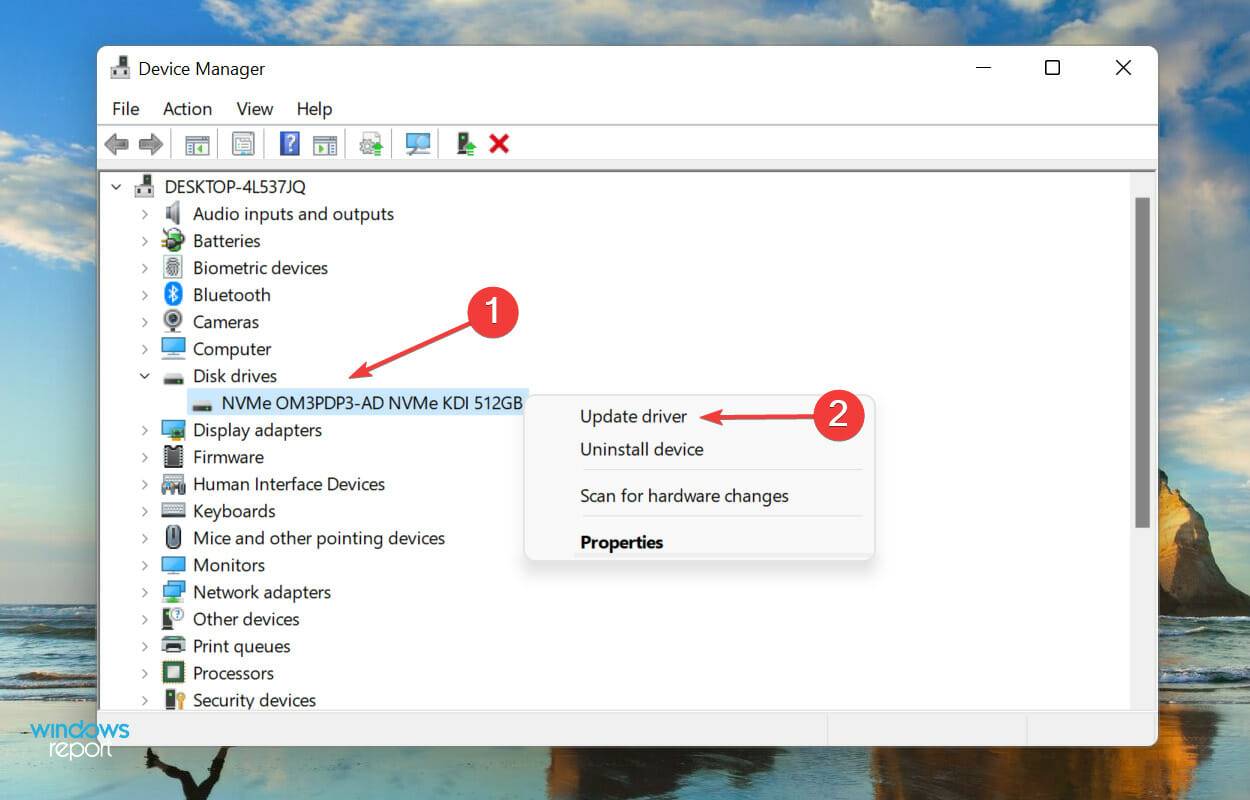Viewport: 1250px width, 800px height.
Task: Click the Scan for hardware changes monitor icon
Action: coord(418,144)
